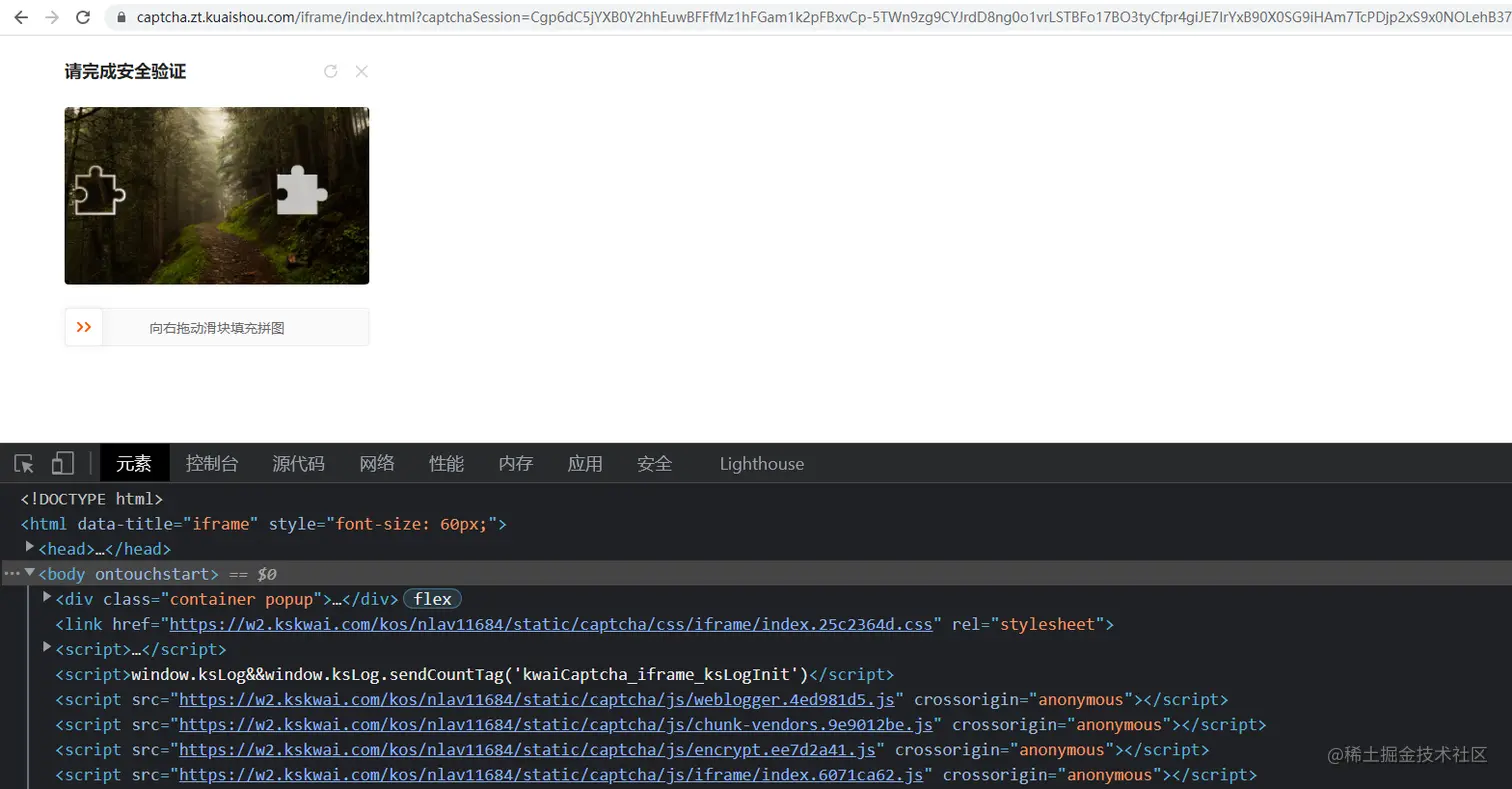Close the security verification popup
This screenshot has height=789, width=1512.
coord(362,71)
